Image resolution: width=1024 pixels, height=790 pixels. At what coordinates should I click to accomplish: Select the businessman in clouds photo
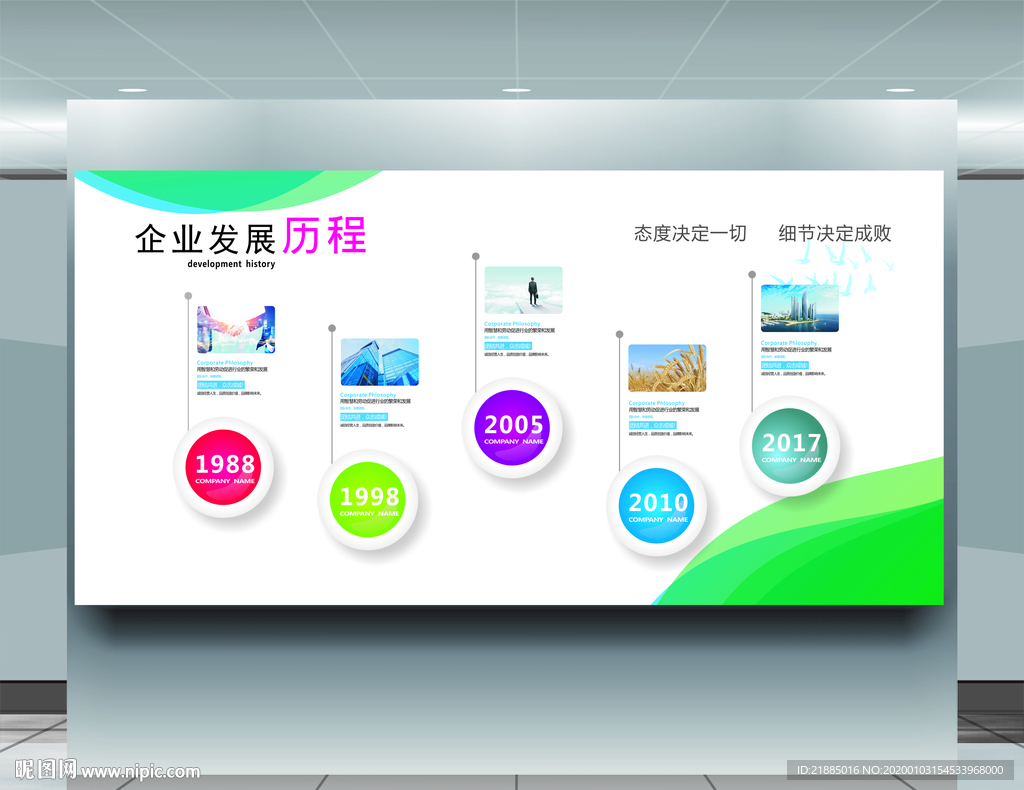[x=523, y=290]
